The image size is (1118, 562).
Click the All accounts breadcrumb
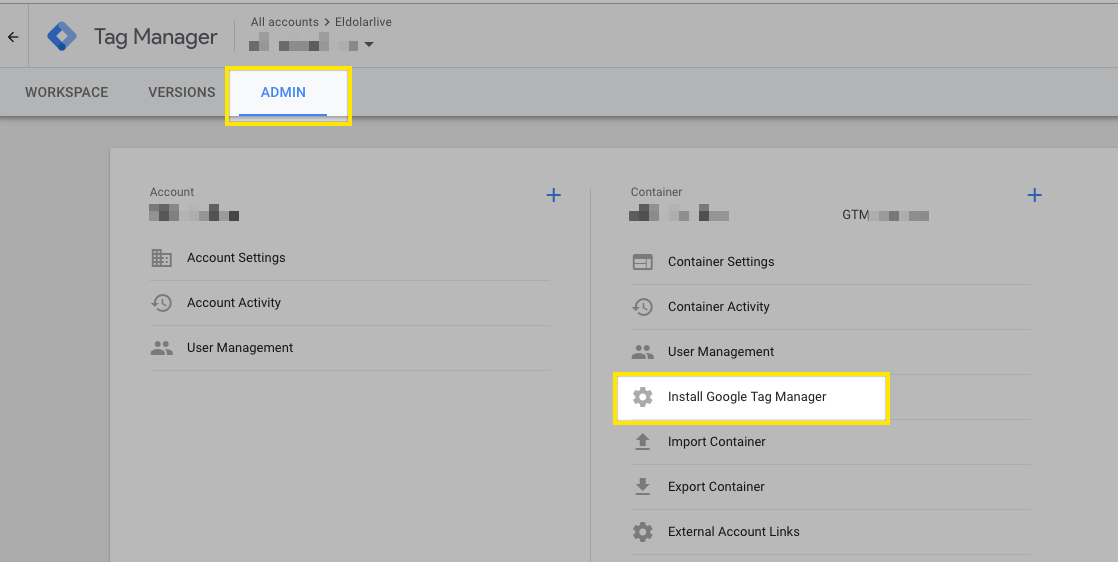(x=284, y=22)
